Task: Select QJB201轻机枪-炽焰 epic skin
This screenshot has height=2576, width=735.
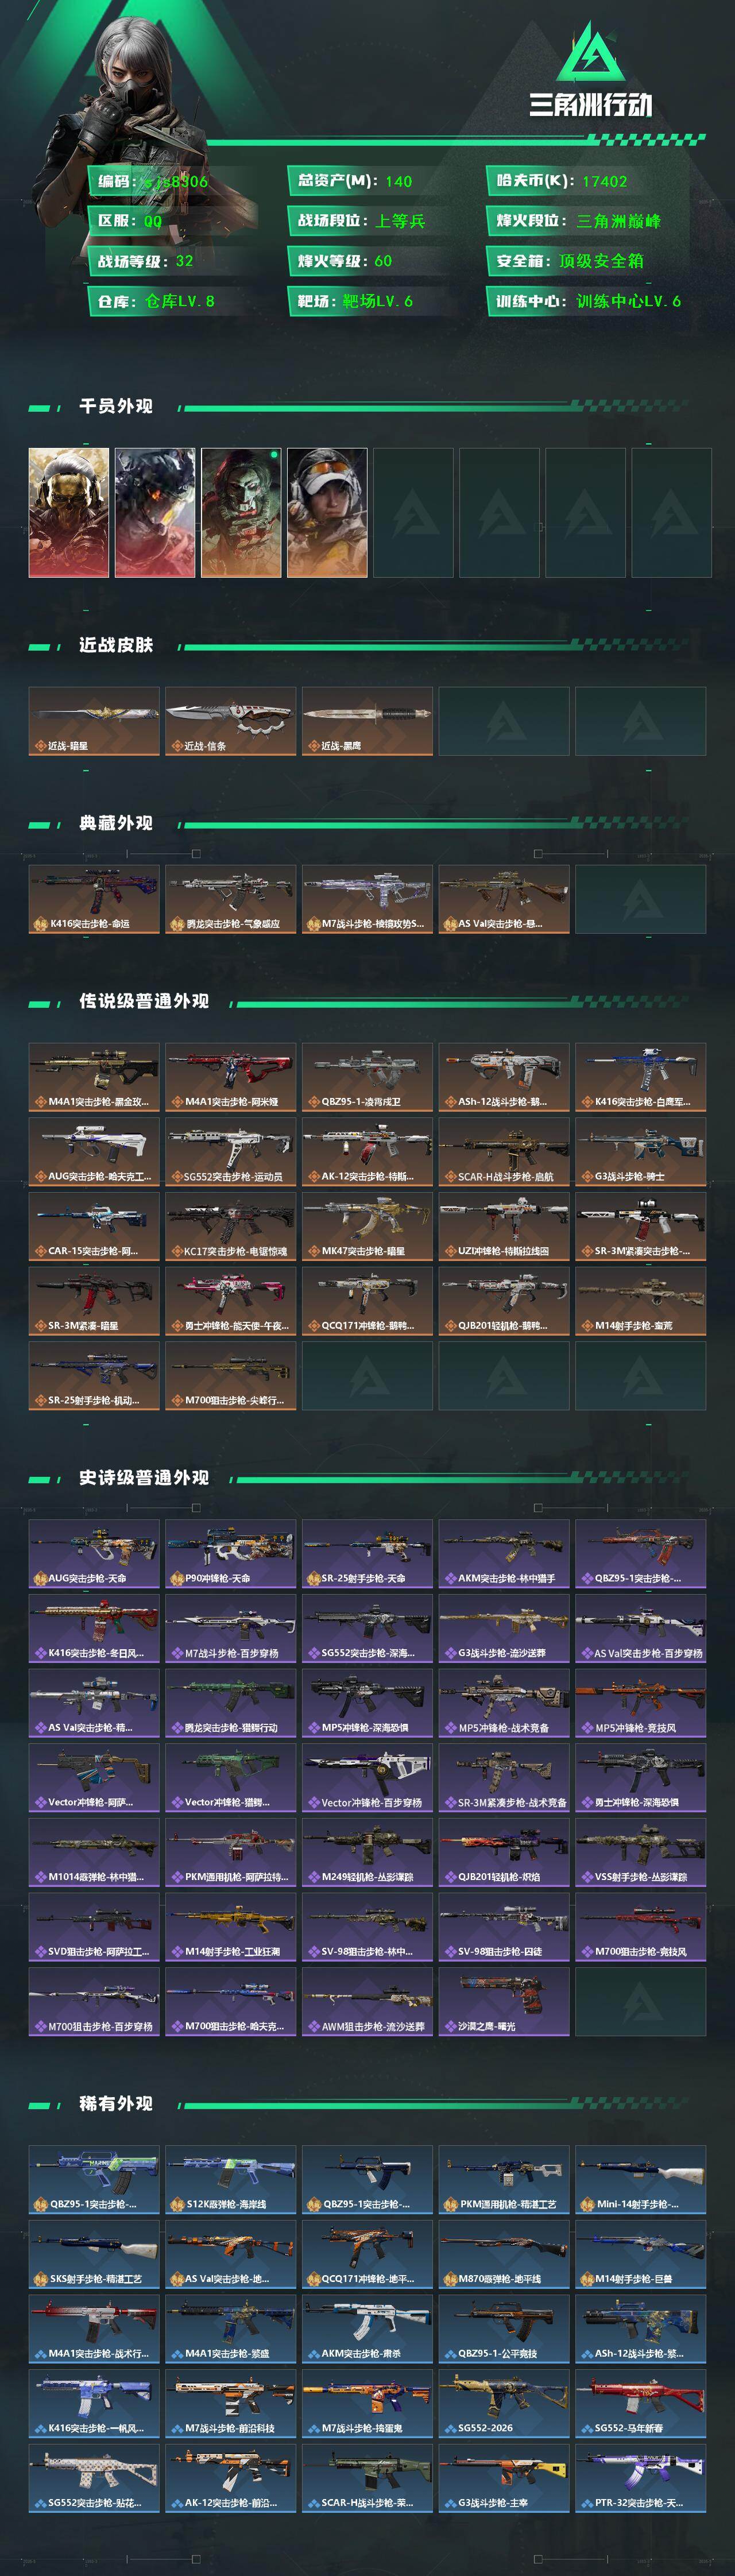Action: 504,1852
